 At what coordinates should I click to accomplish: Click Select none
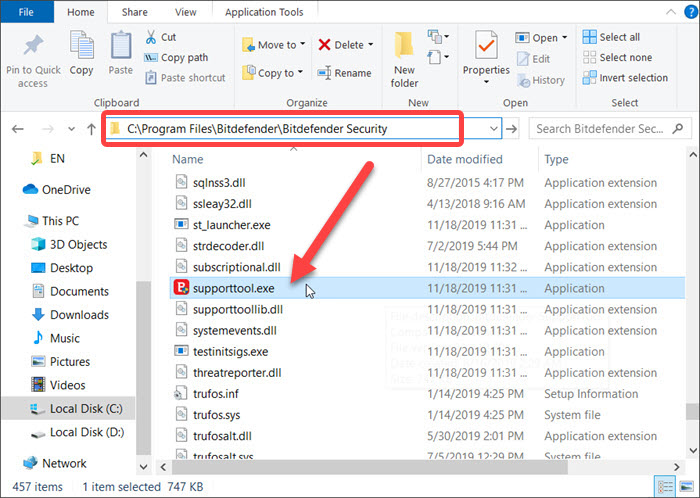click(x=617, y=57)
